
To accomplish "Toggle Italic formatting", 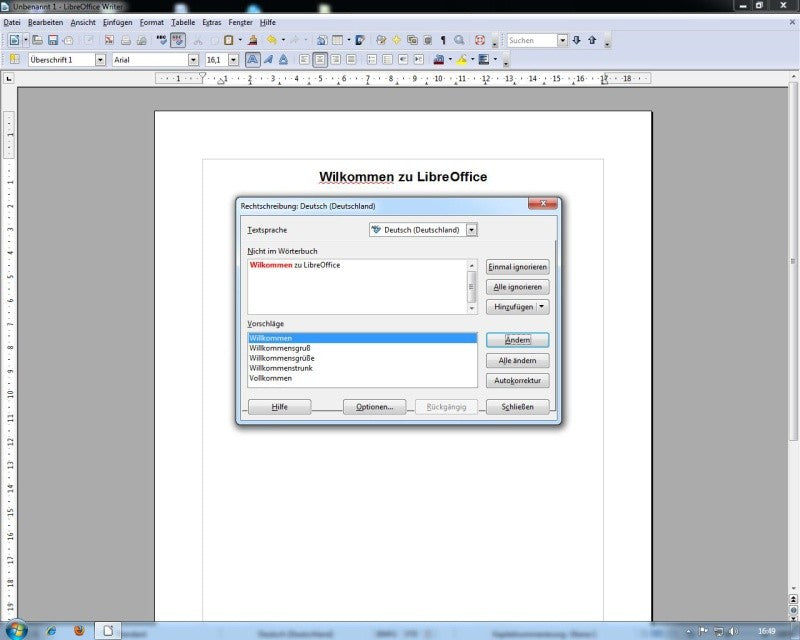I will point(268,60).
